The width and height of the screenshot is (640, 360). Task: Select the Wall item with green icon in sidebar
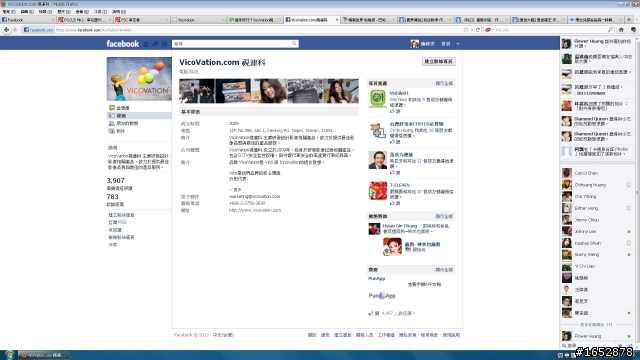[139, 108]
